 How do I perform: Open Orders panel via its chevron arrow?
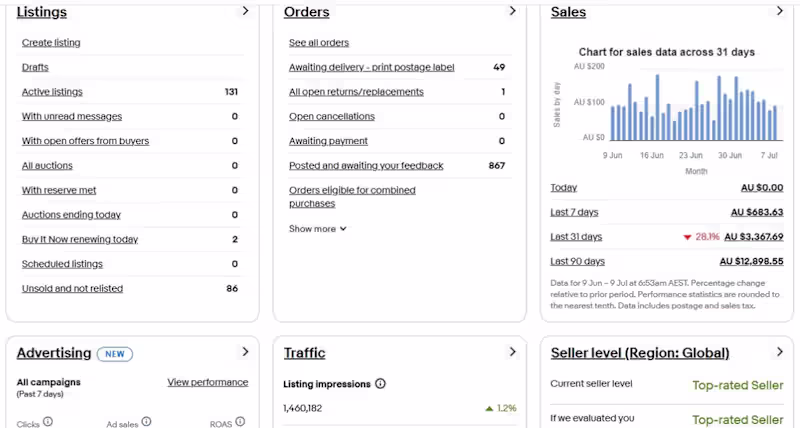tap(513, 11)
